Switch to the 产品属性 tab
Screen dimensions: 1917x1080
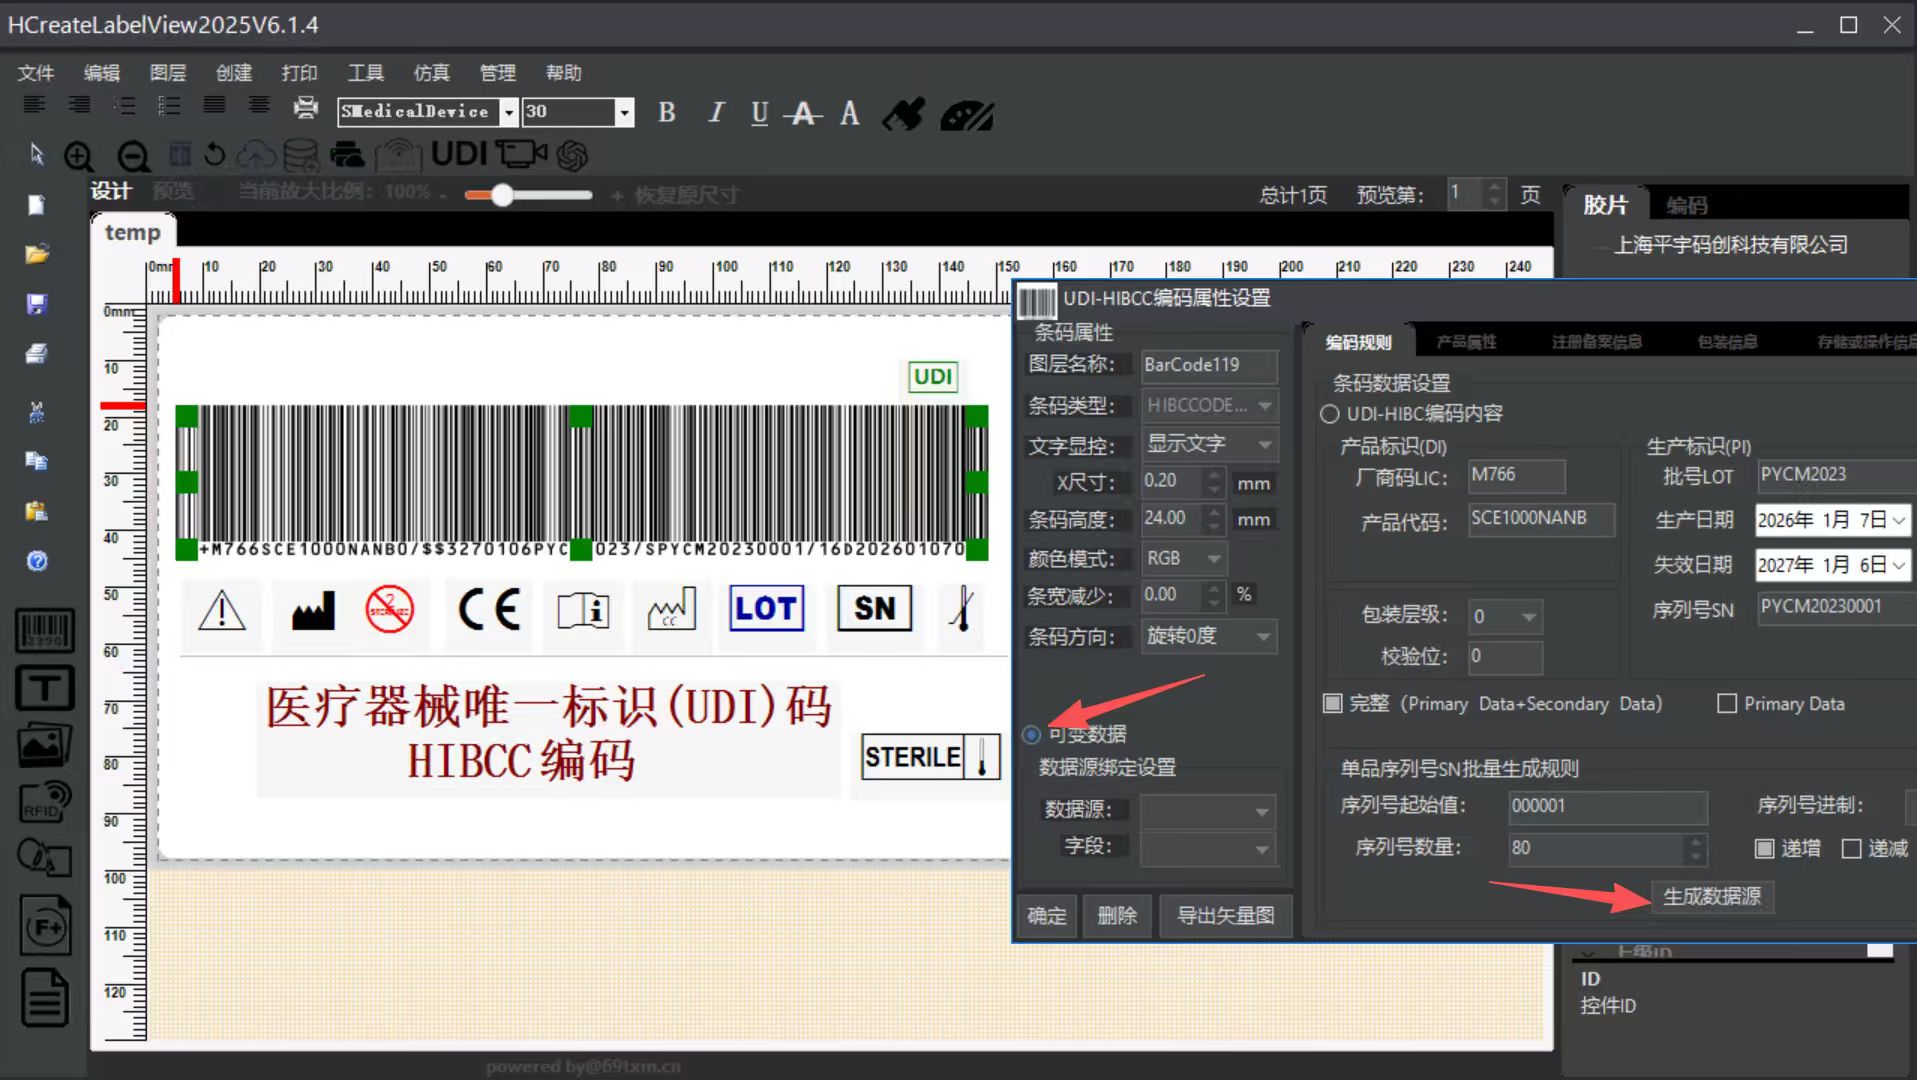point(1466,342)
